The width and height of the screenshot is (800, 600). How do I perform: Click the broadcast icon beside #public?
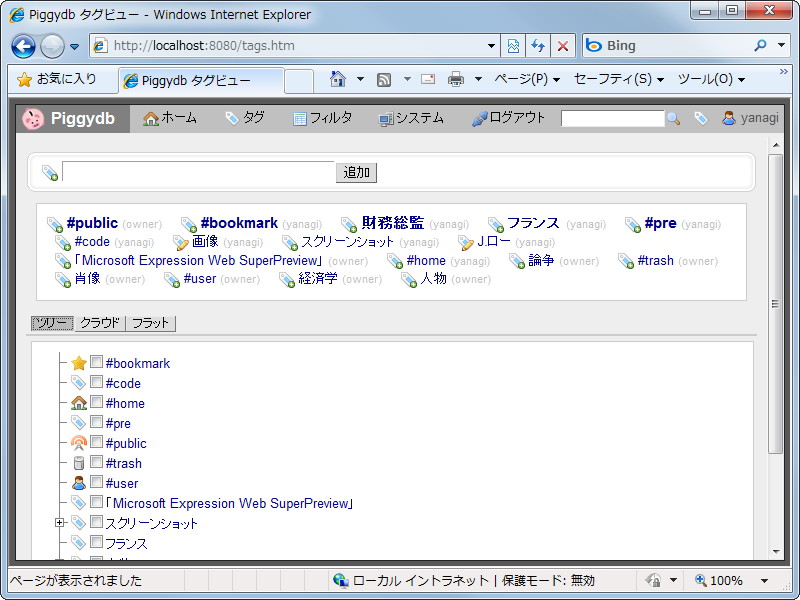pos(79,443)
